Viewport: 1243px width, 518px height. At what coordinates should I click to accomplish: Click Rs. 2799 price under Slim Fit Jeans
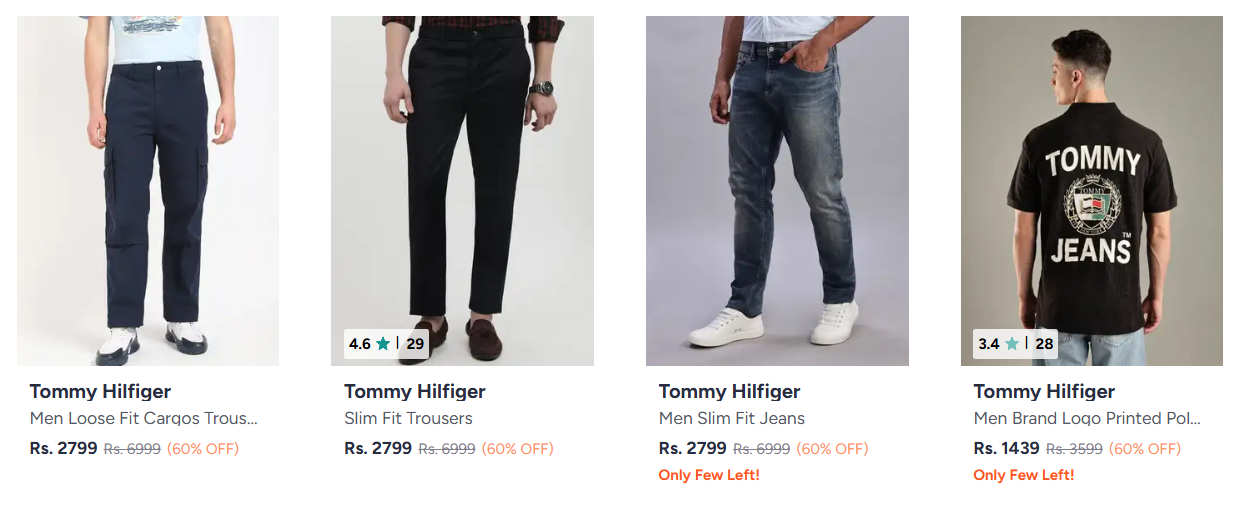692,449
